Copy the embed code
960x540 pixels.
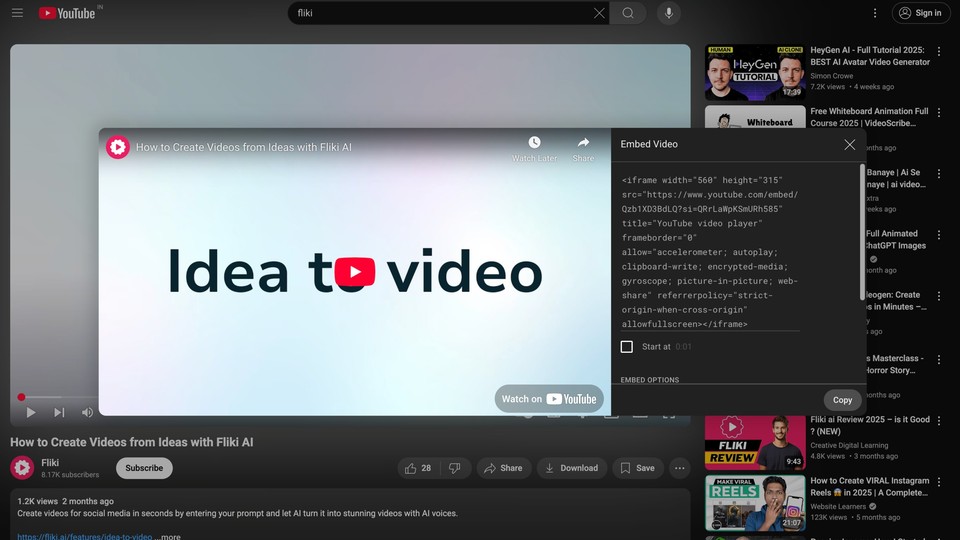tap(842, 400)
